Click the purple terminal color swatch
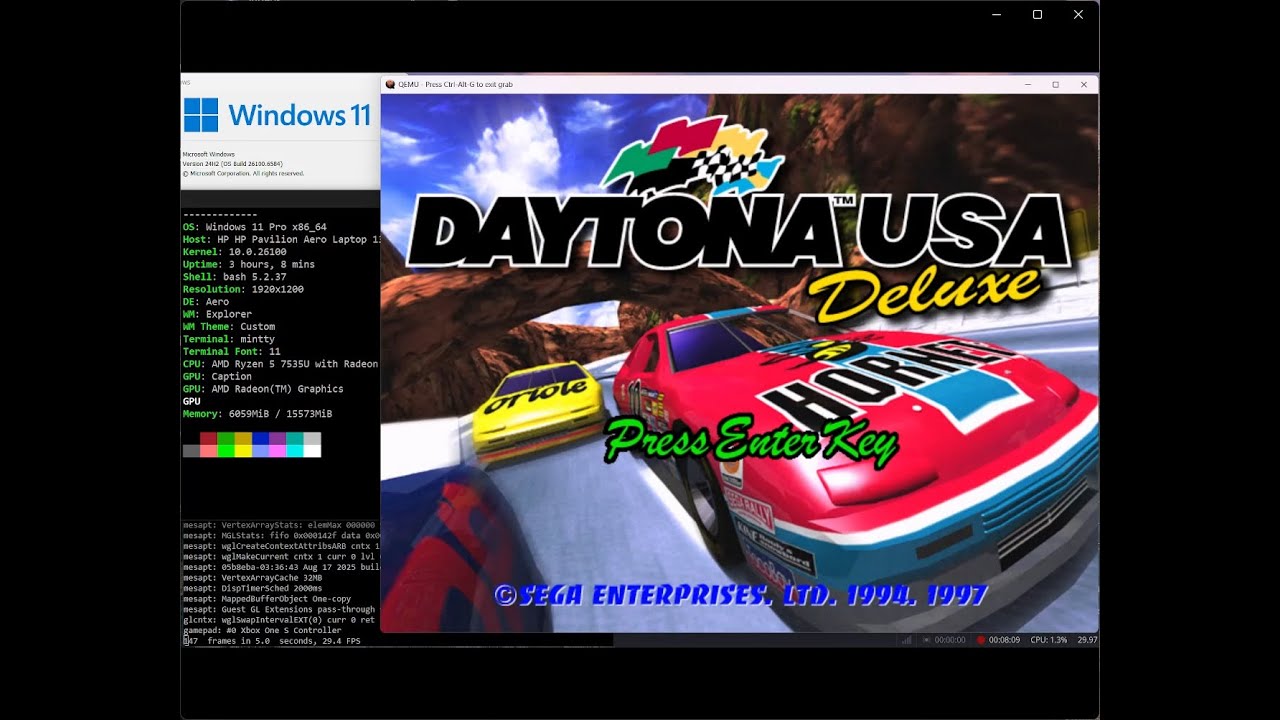The height and width of the screenshot is (720, 1280). pyautogui.click(x=277, y=438)
